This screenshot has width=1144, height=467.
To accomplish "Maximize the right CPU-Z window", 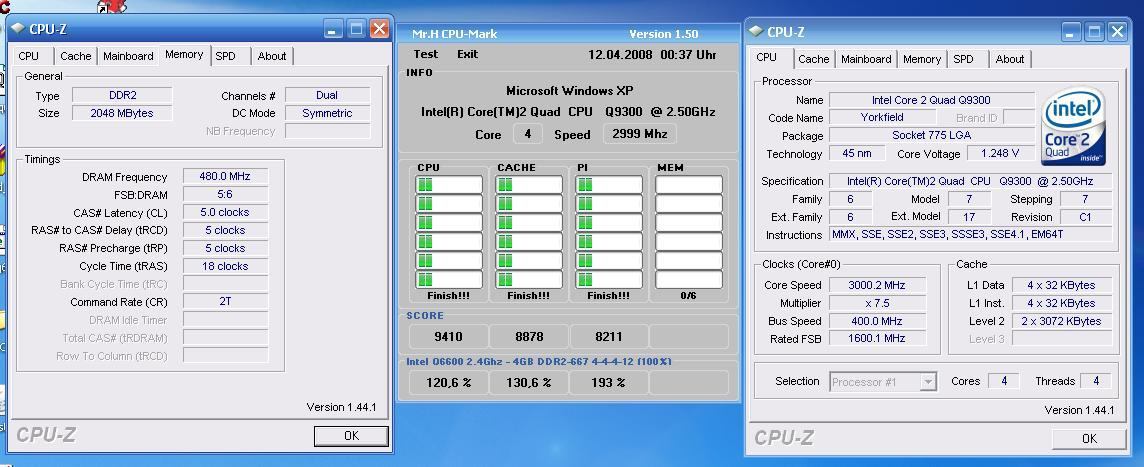I will click(x=1094, y=31).
